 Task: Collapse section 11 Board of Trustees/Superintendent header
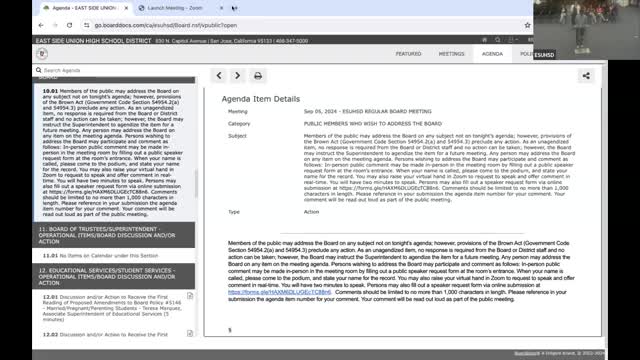click(114, 235)
